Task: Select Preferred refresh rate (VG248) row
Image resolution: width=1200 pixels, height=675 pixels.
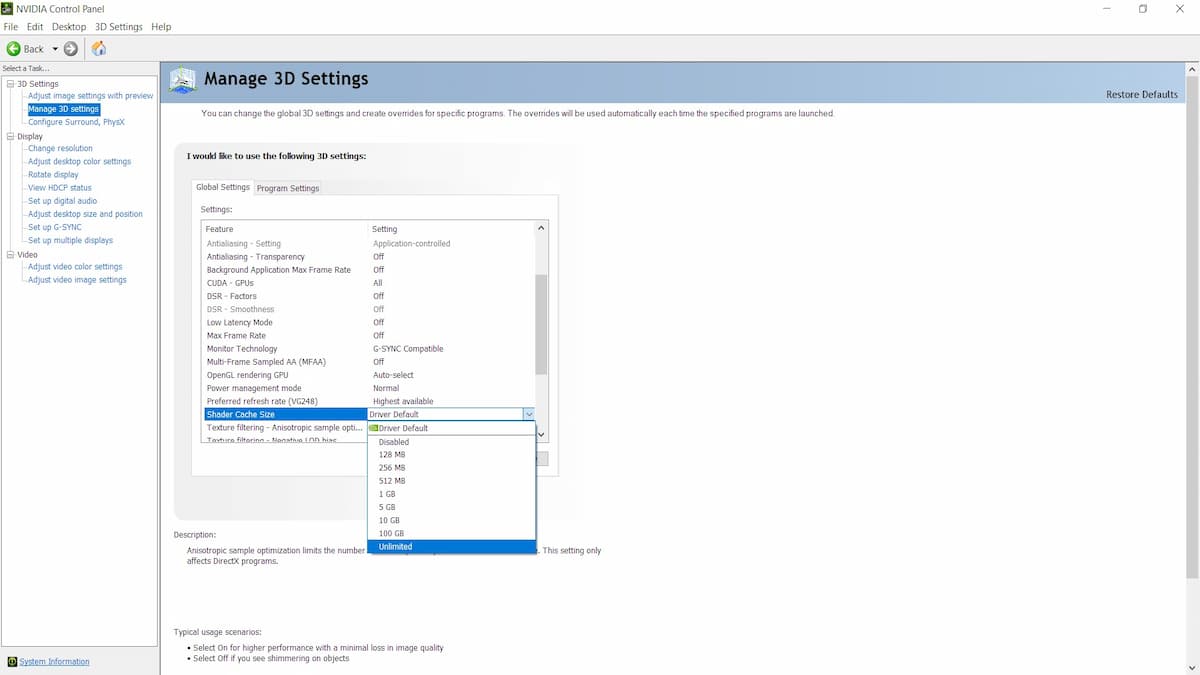Action: (368, 401)
